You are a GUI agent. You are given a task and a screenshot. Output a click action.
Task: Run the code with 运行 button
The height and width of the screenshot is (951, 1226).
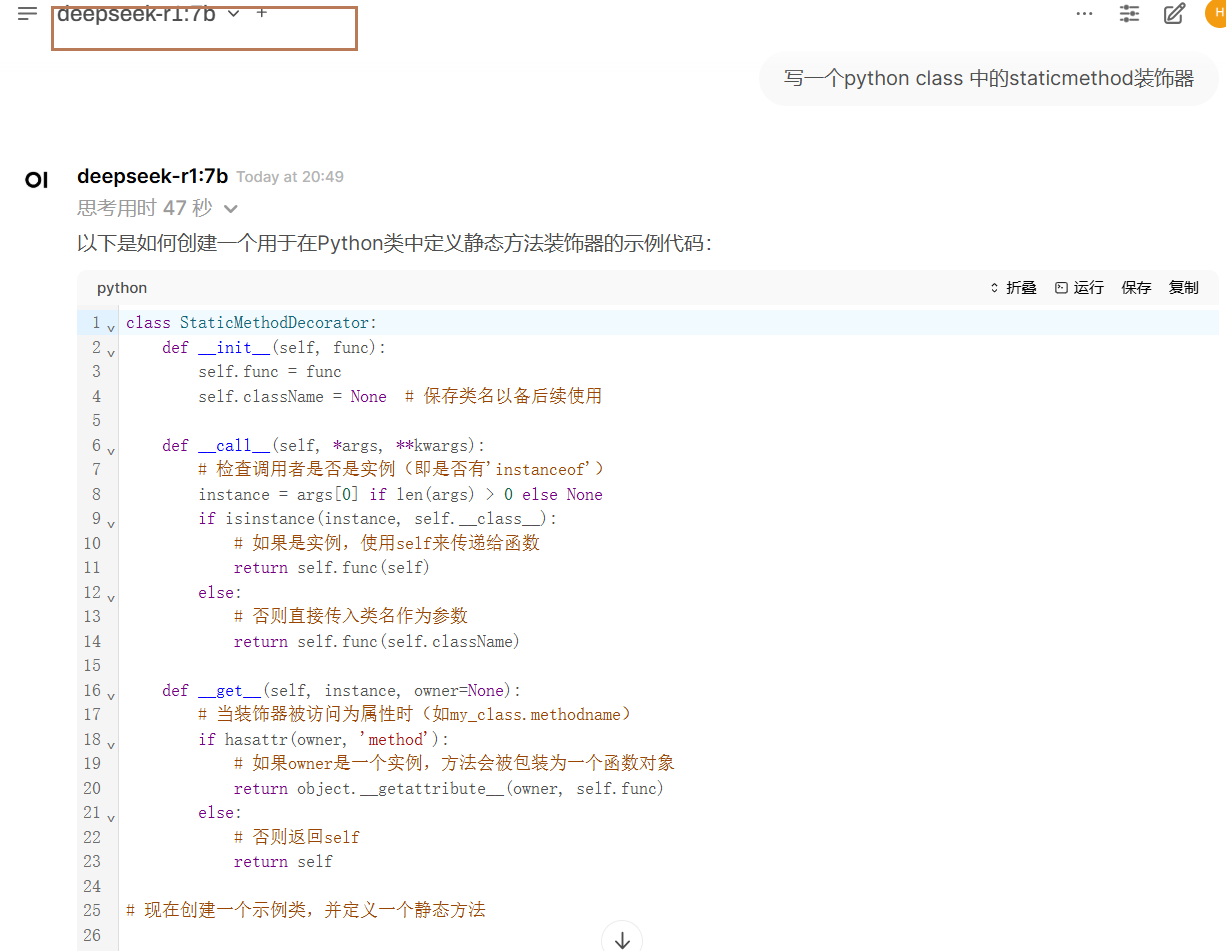click(x=1079, y=288)
